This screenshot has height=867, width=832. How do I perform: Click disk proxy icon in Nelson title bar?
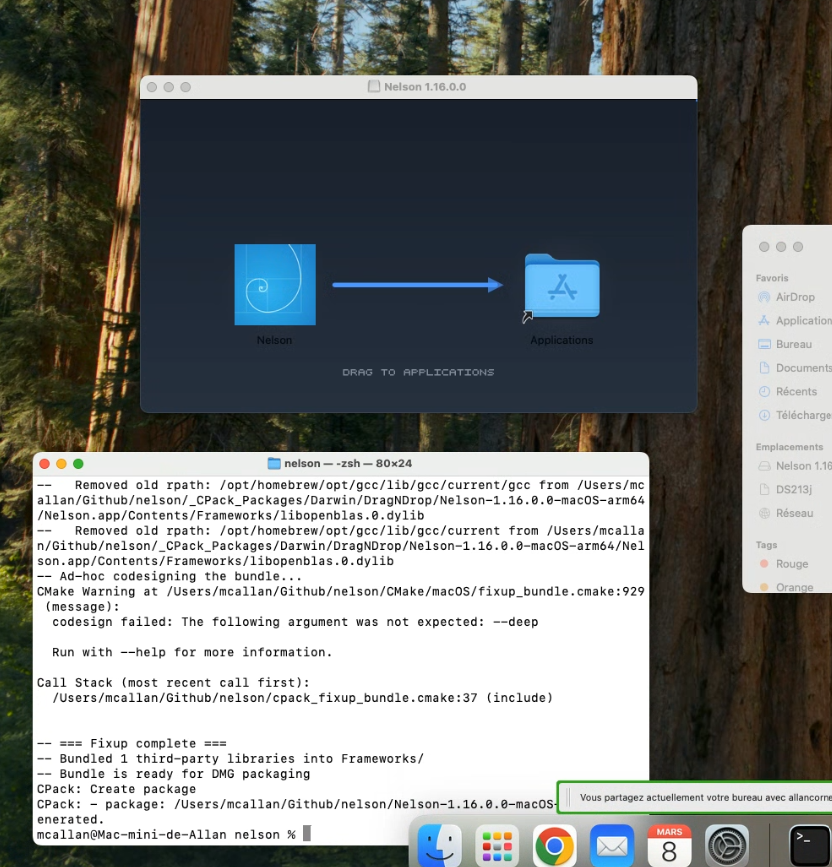click(x=374, y=86)
